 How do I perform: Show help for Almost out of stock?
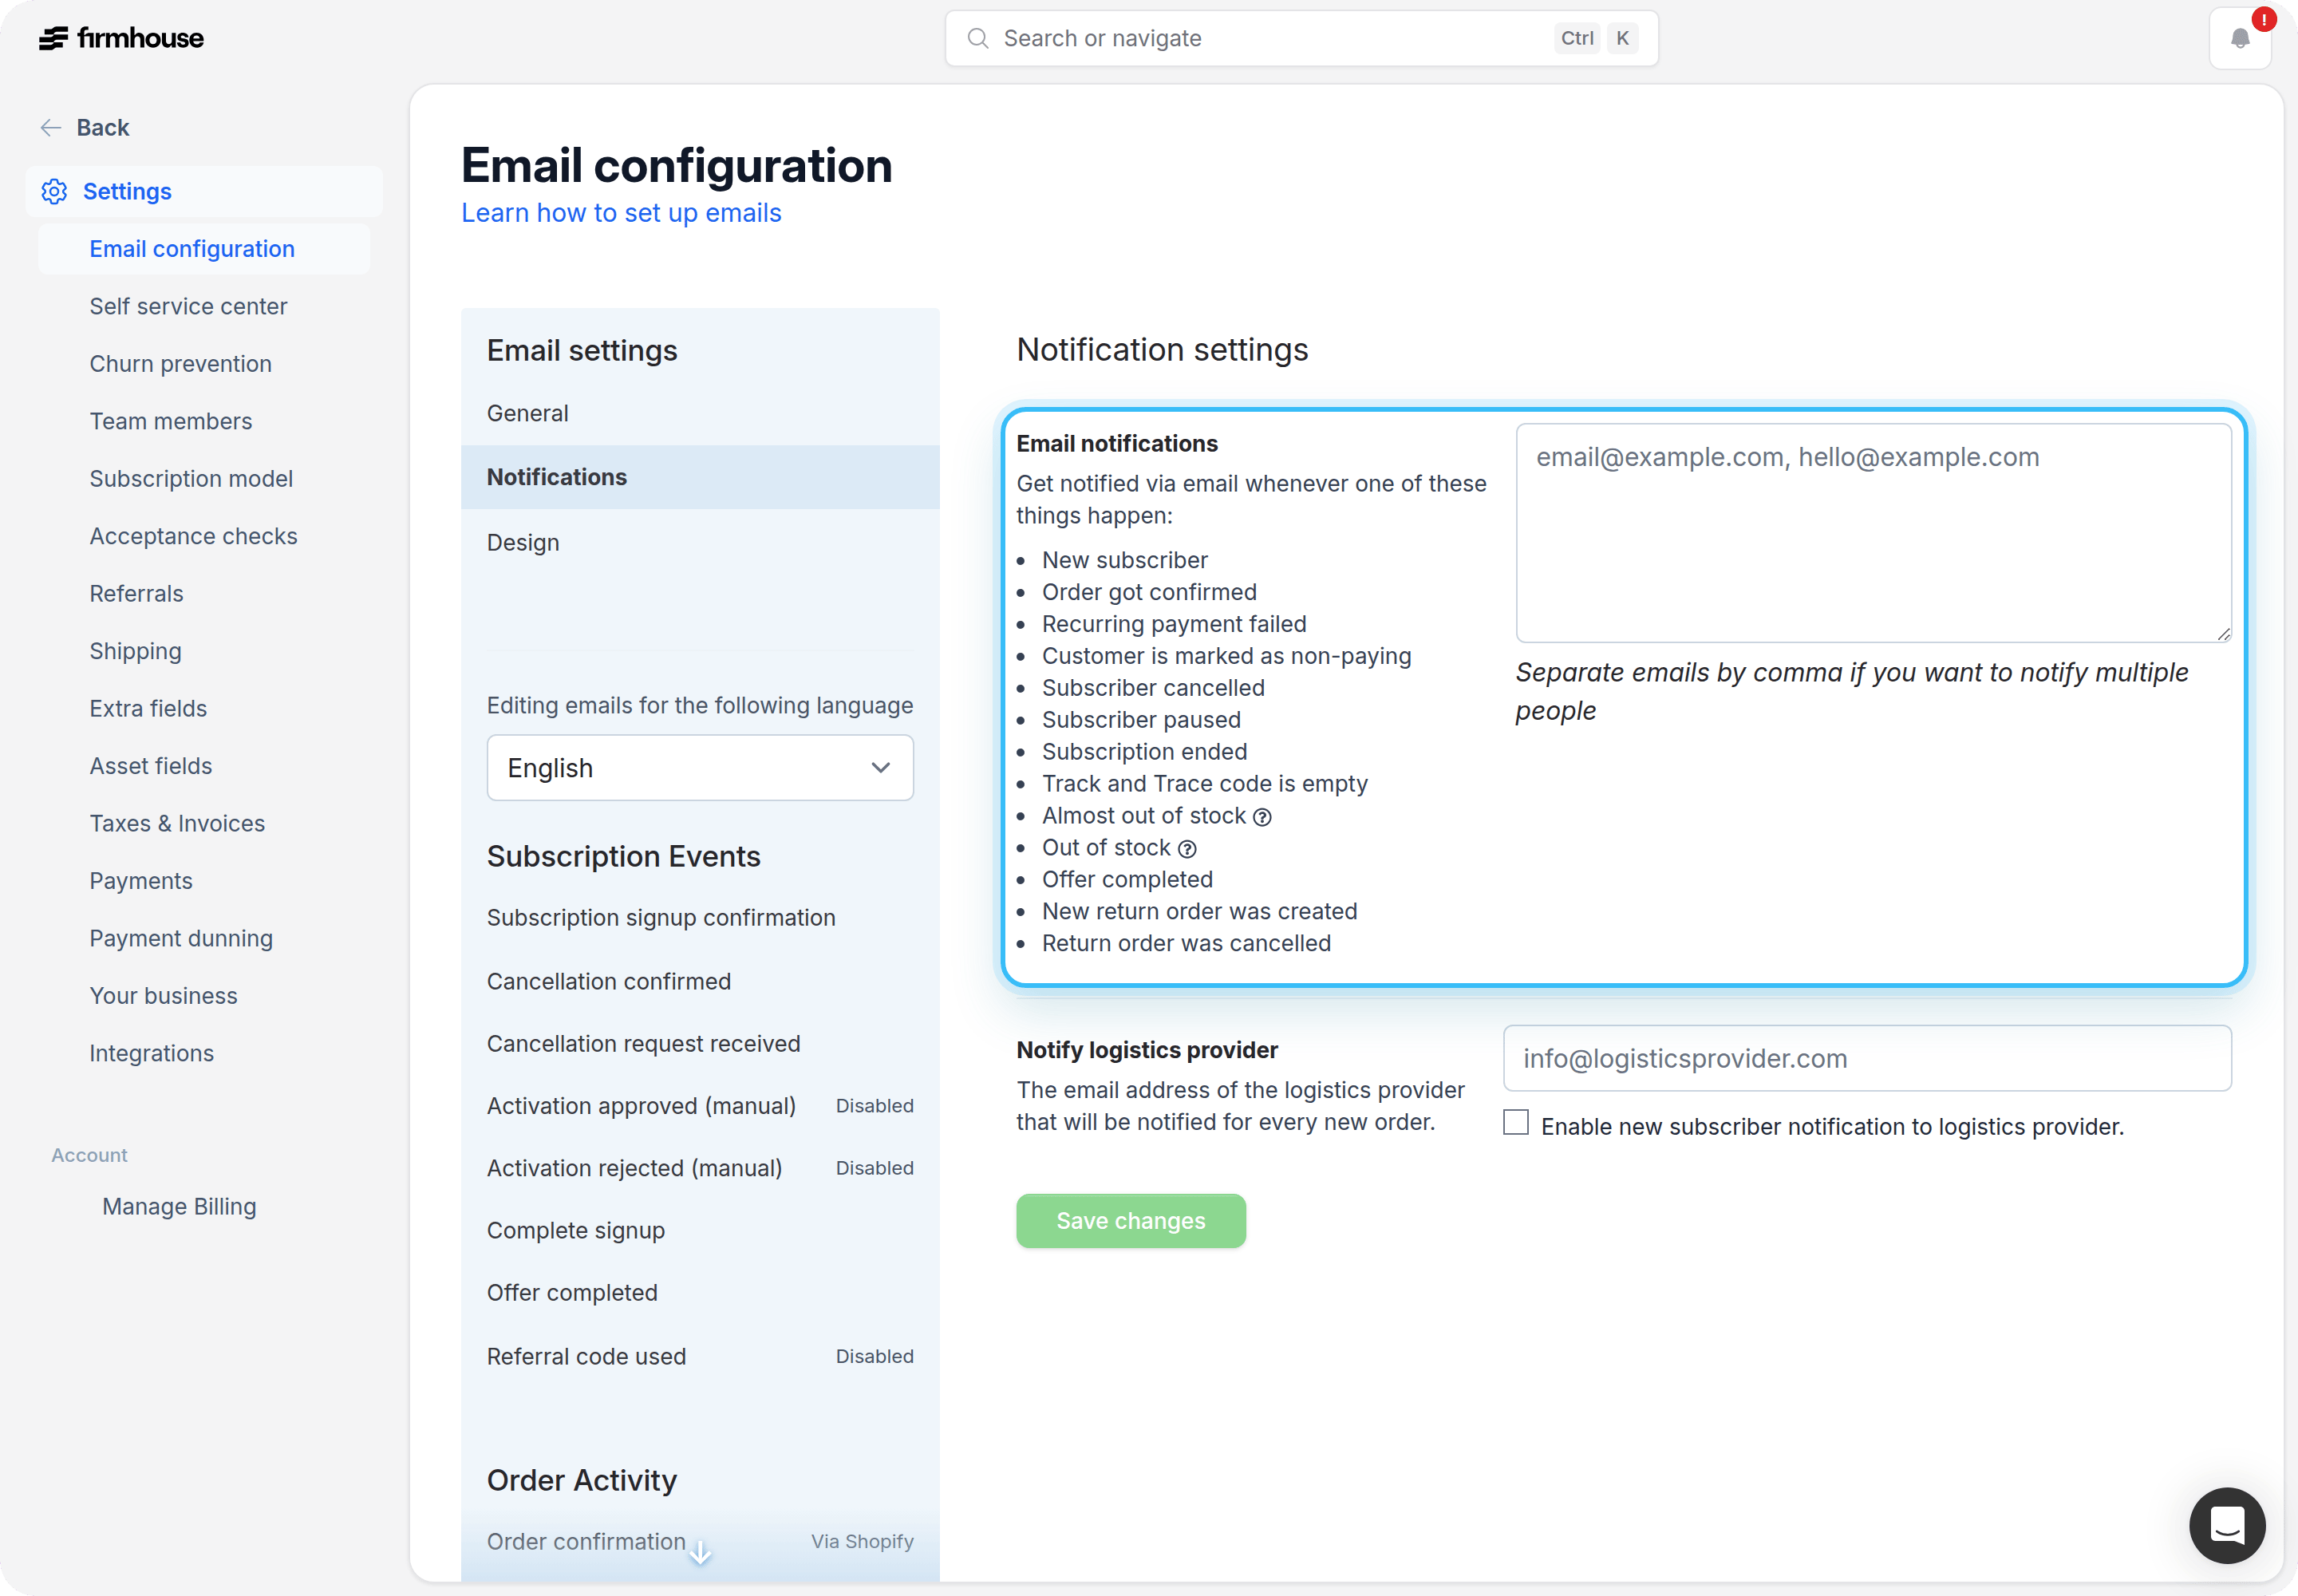click(1263, 817)
